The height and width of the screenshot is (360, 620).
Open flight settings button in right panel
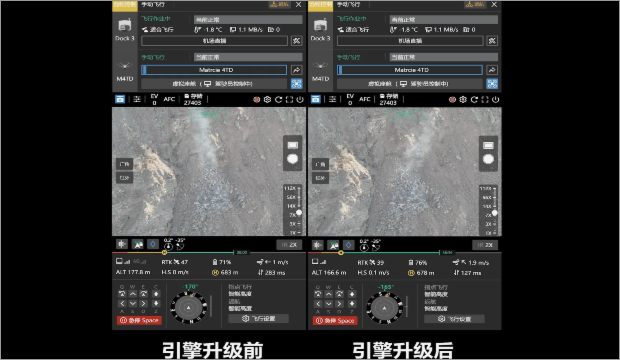click(x=454, y=319)
